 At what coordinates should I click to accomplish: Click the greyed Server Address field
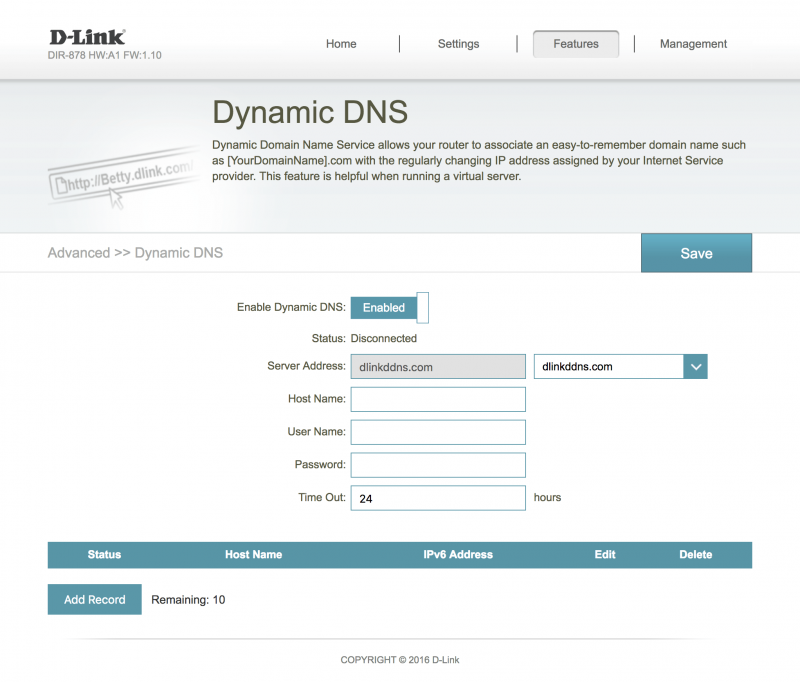pos(438,367)
